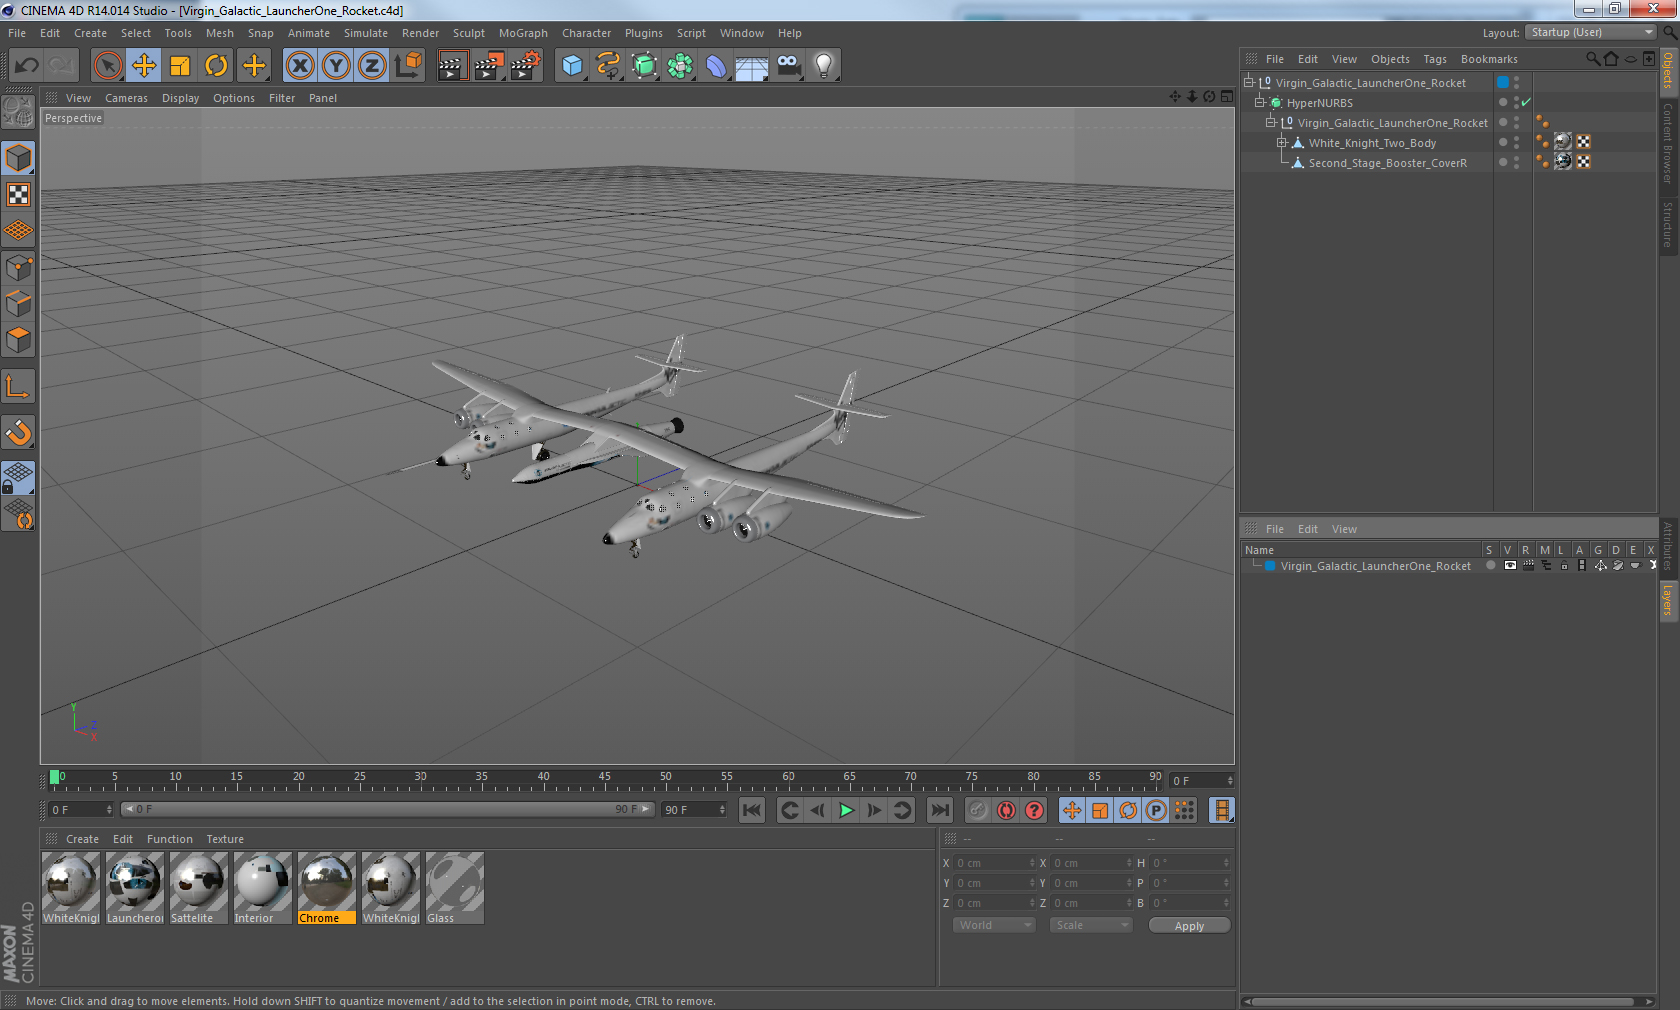Open the World coordinate dropdown
The height and width of the screenshot is (1010, 1680).
pos(993,925)
